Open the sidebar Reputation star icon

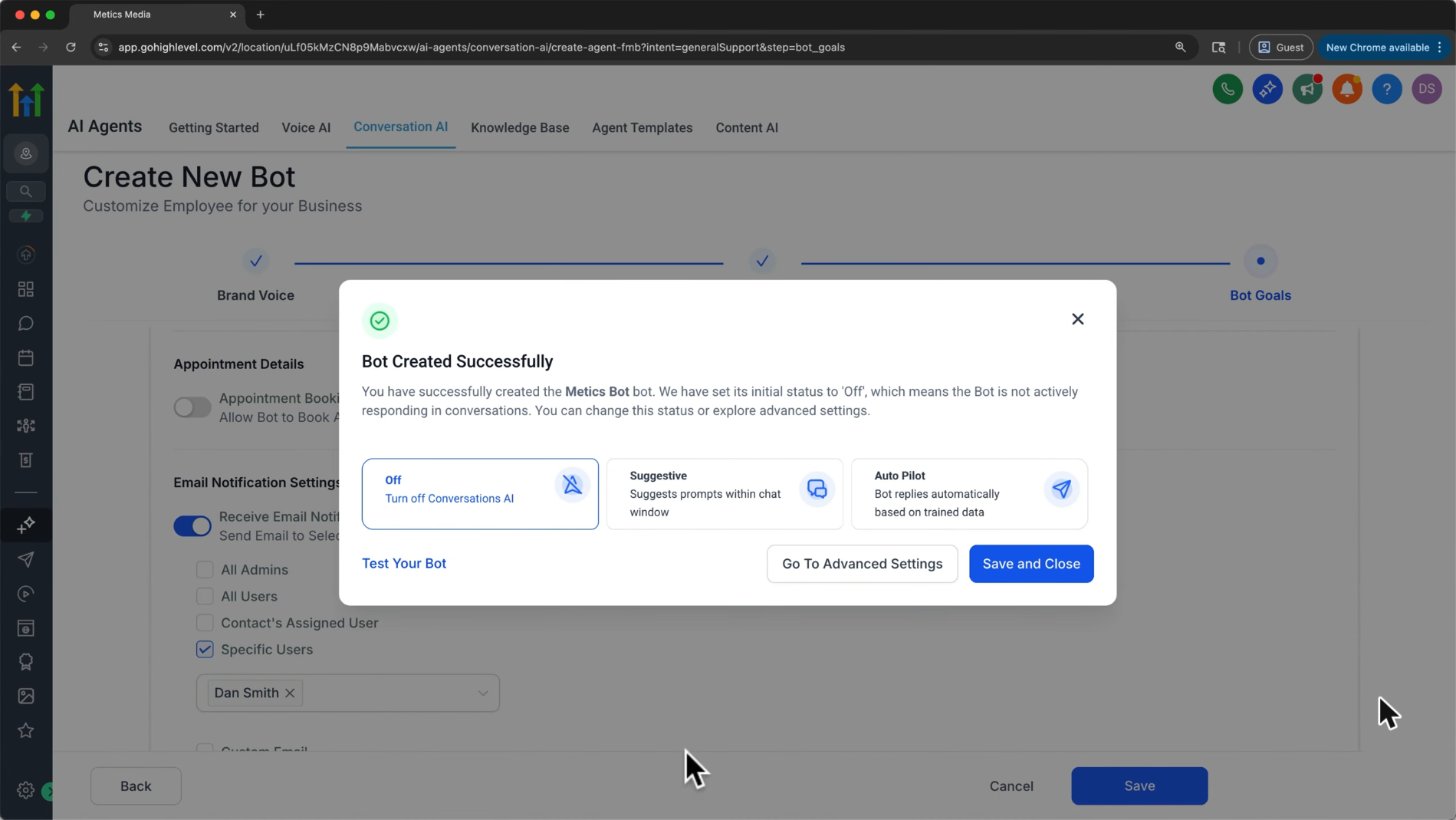[26, 731]
